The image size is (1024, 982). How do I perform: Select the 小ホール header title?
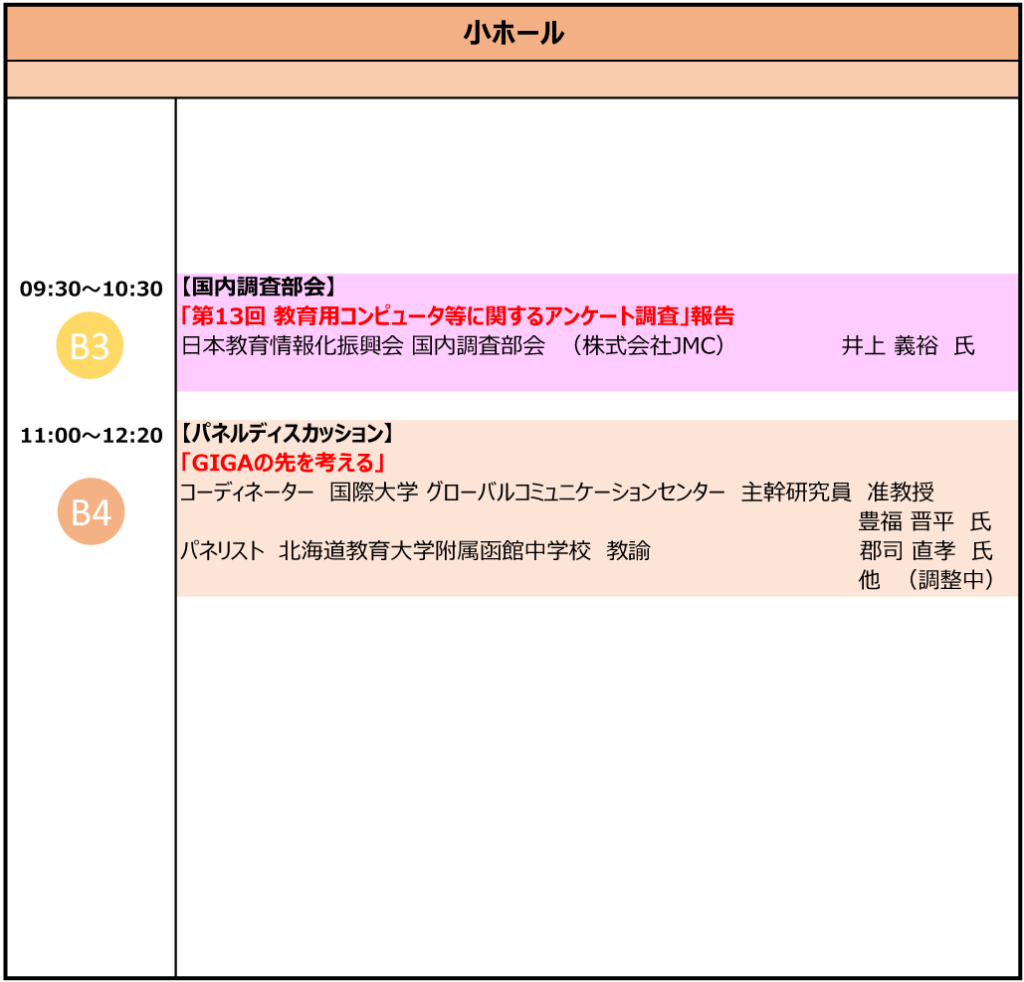[512, 34]
